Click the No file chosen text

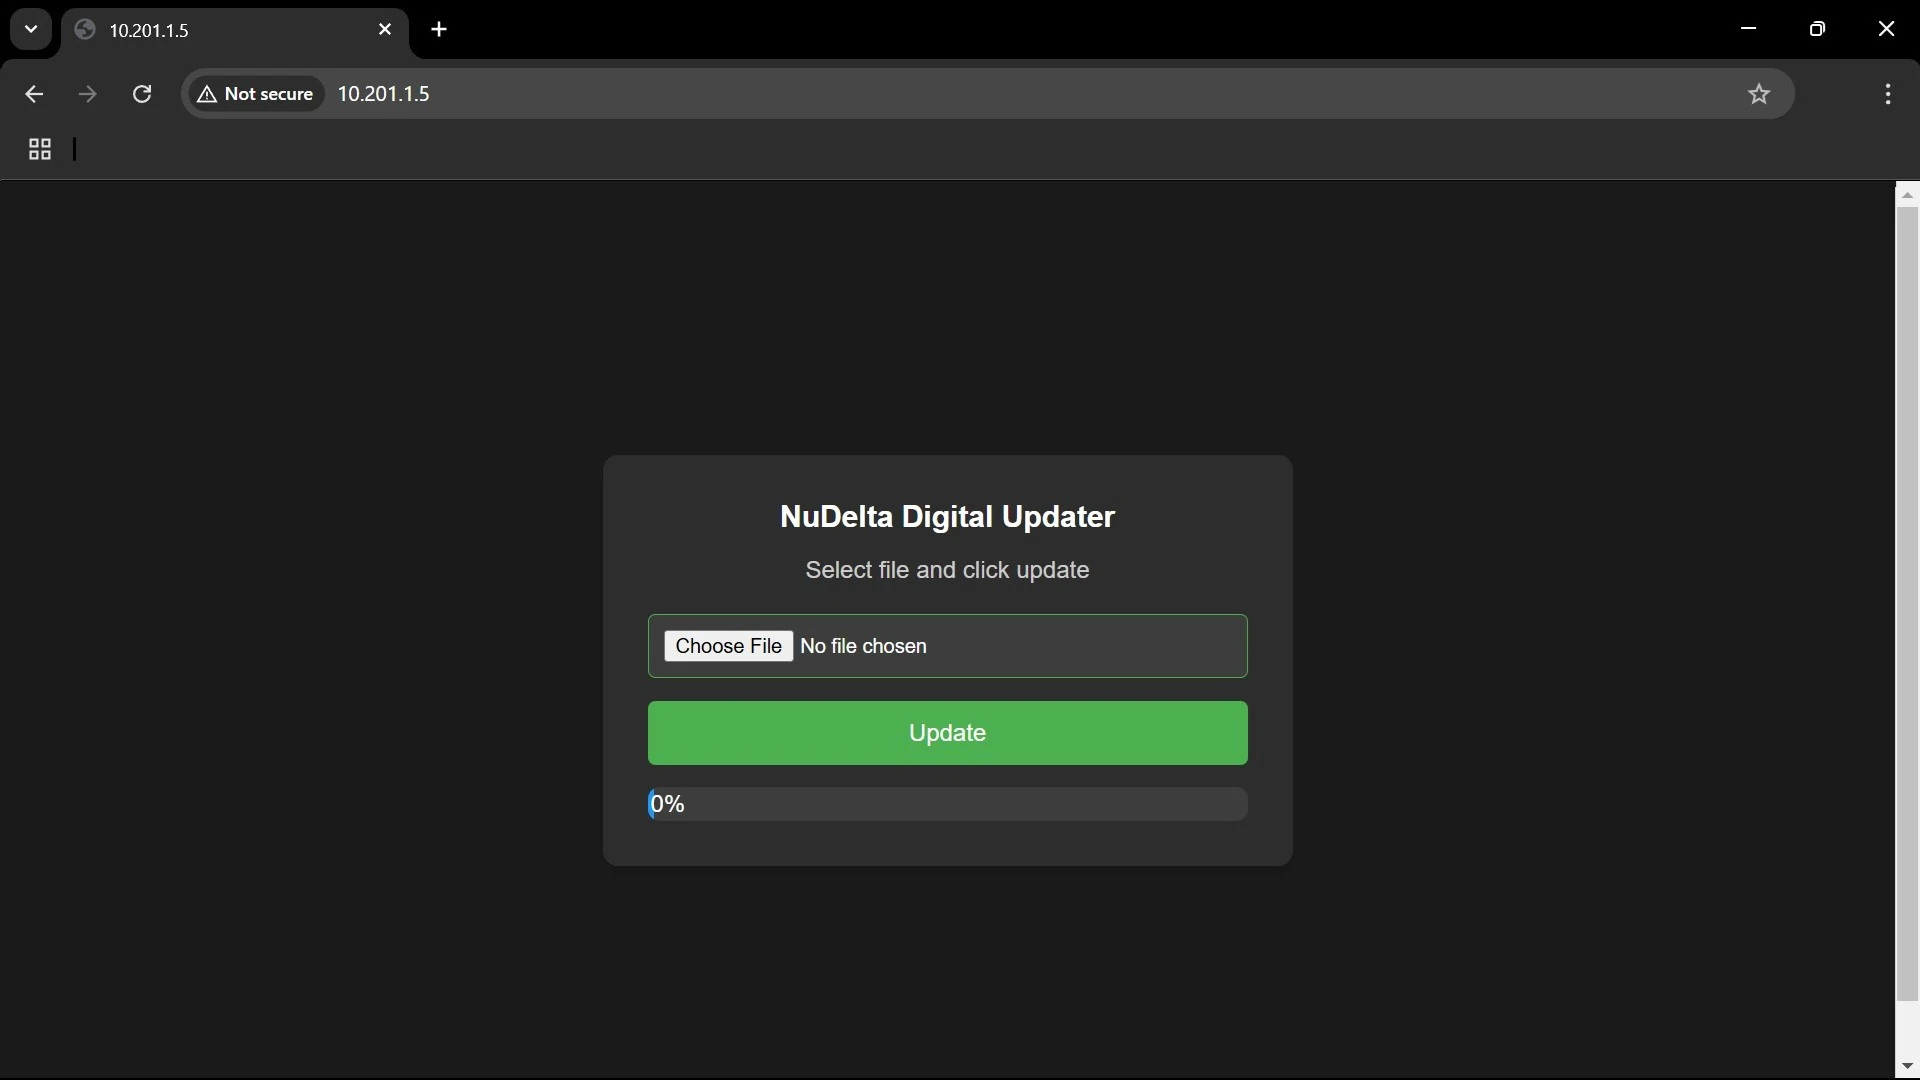tap(864, 647)
